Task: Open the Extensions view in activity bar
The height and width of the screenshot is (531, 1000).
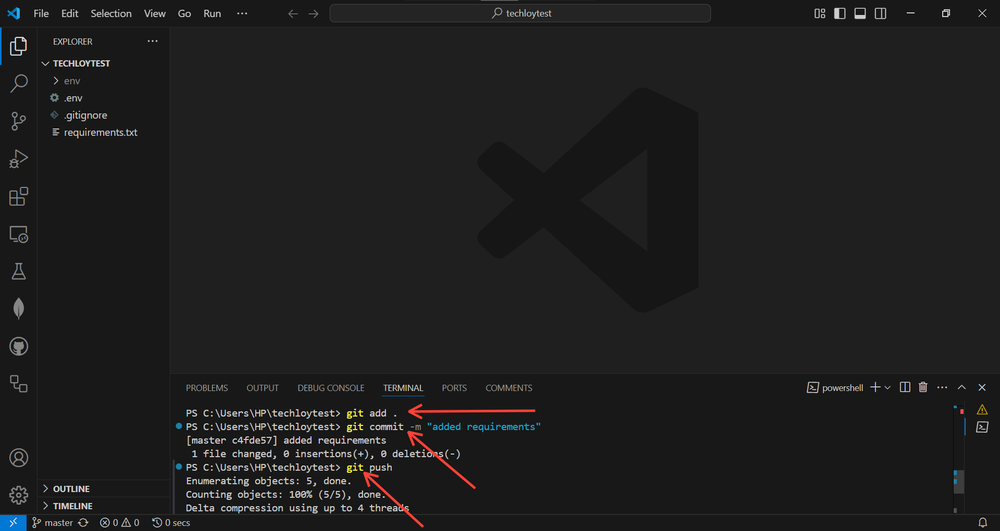Action: (18, 197)
